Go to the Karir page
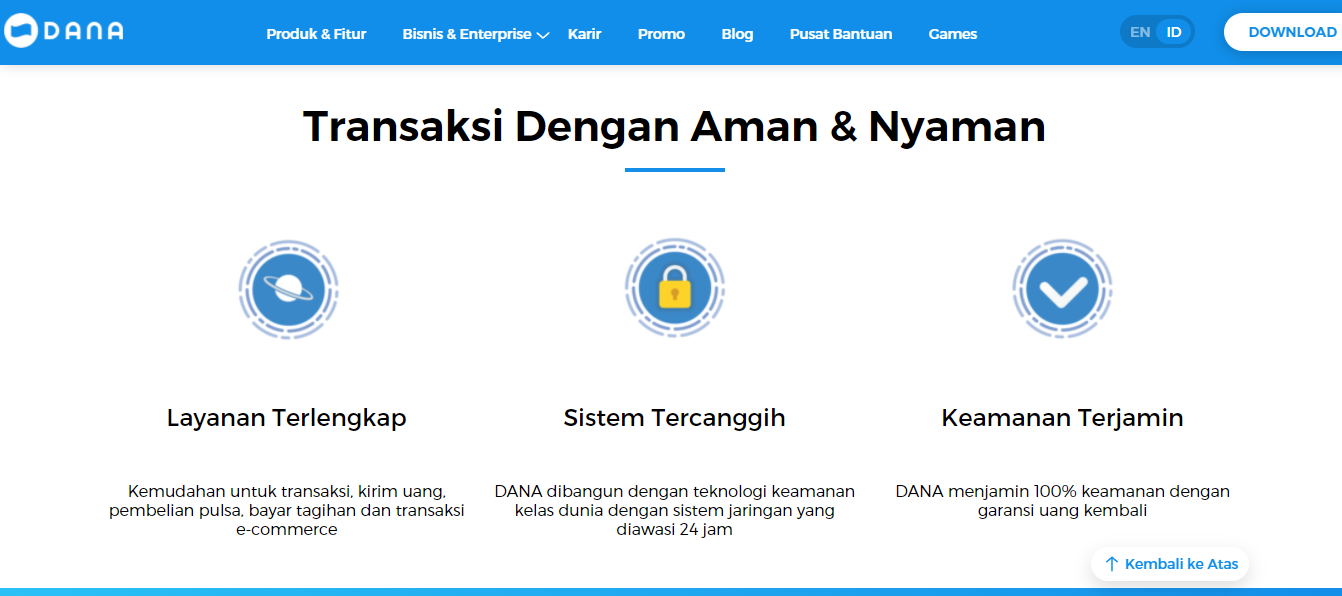 click(x=585, y=34)
